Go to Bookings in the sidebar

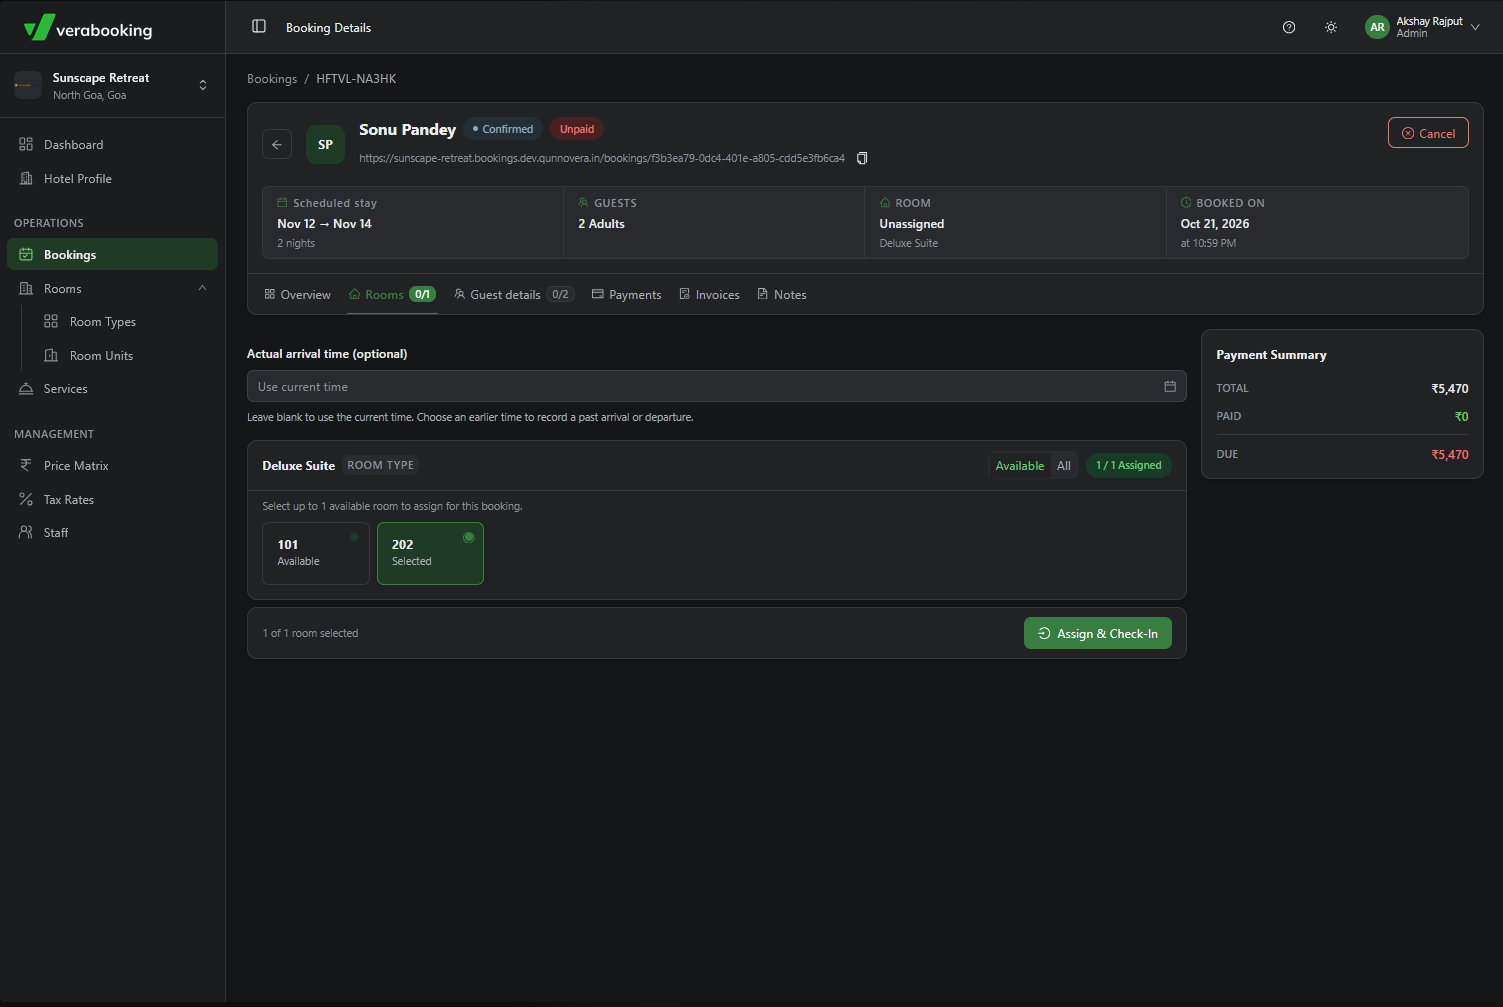[x=112, y=254]
